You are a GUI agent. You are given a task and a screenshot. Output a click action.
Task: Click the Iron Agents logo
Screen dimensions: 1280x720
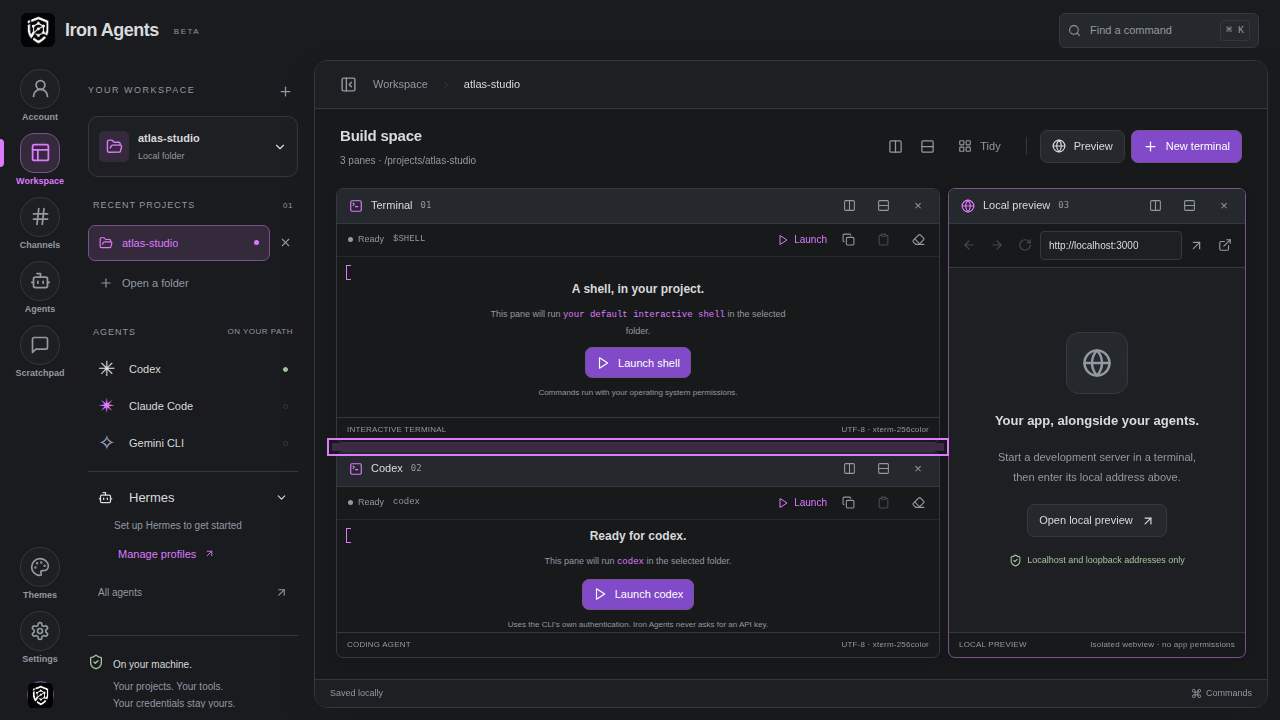pyautogui.click(x=38, y=30)
